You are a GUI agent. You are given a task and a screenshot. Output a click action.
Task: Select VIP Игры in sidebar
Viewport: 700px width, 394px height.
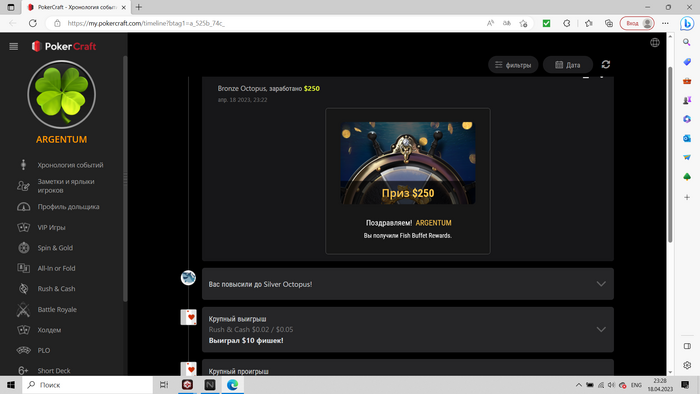click(x=51, y=228)
